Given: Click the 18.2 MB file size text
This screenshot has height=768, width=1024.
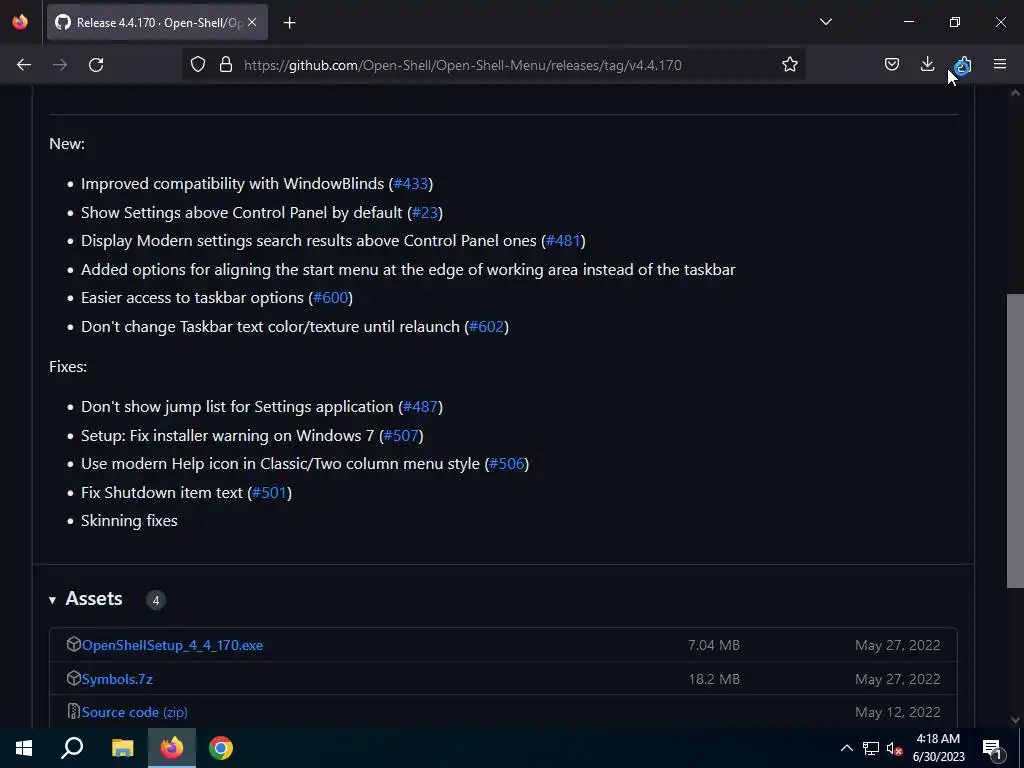Looking at the screenshot, I should (x=714, y=679).
